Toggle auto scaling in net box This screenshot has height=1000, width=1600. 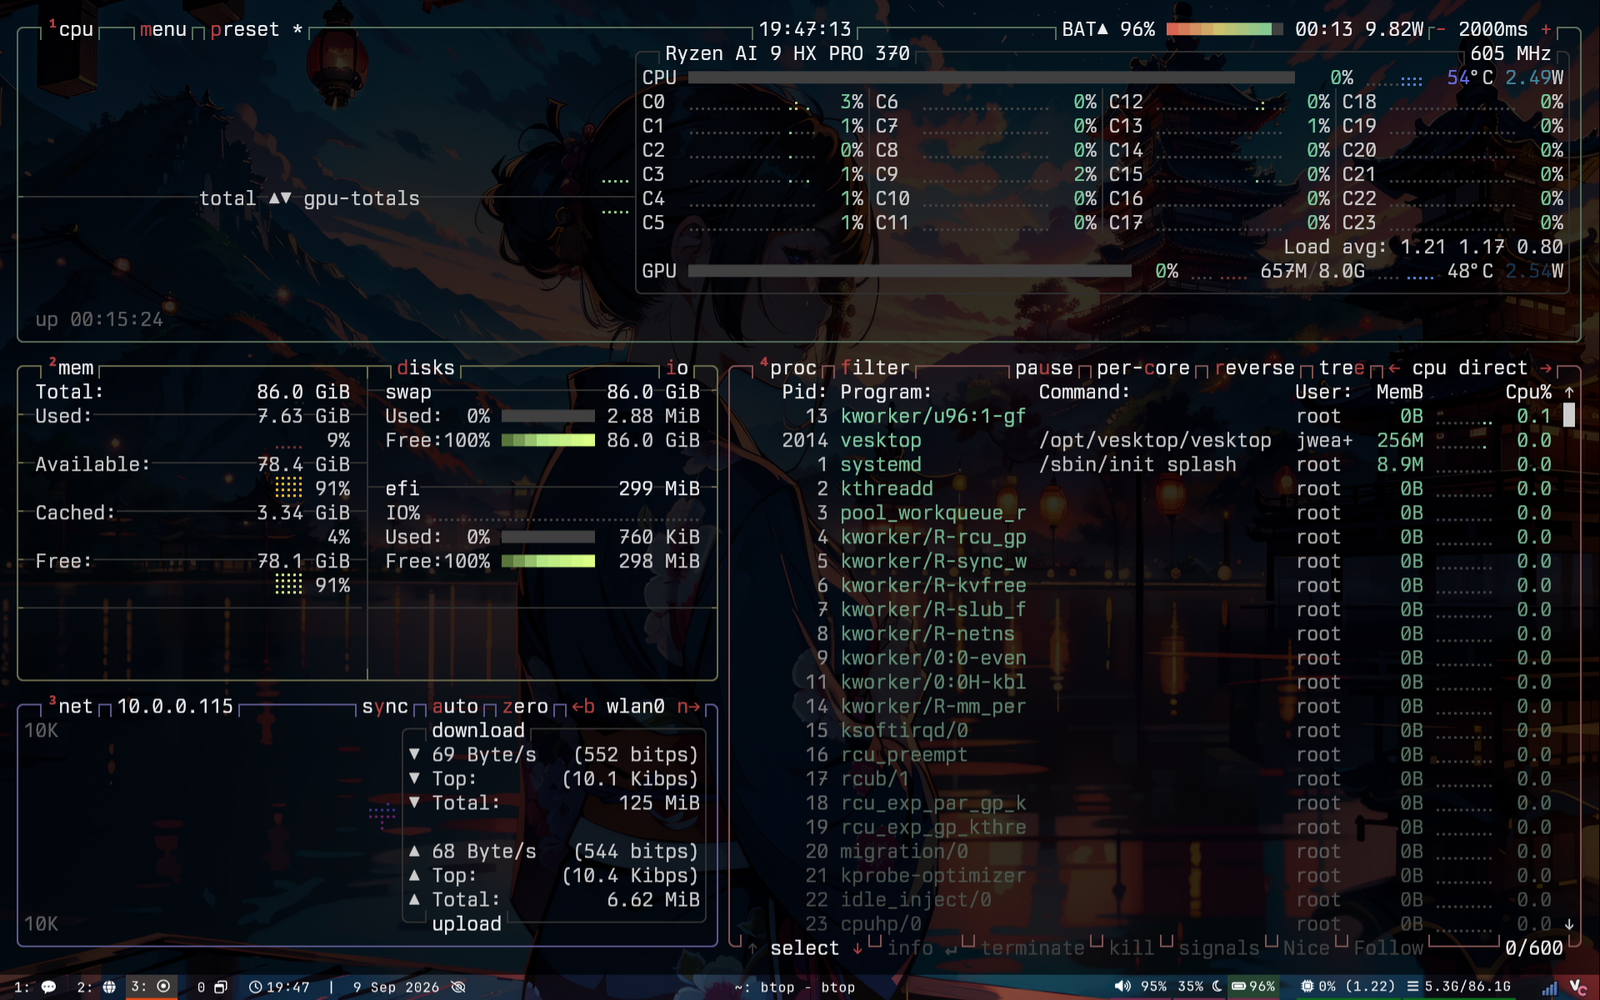[x=454, y=706]
